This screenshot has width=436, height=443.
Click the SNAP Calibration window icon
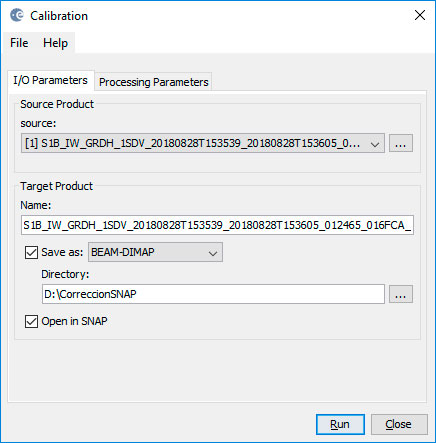17,15
